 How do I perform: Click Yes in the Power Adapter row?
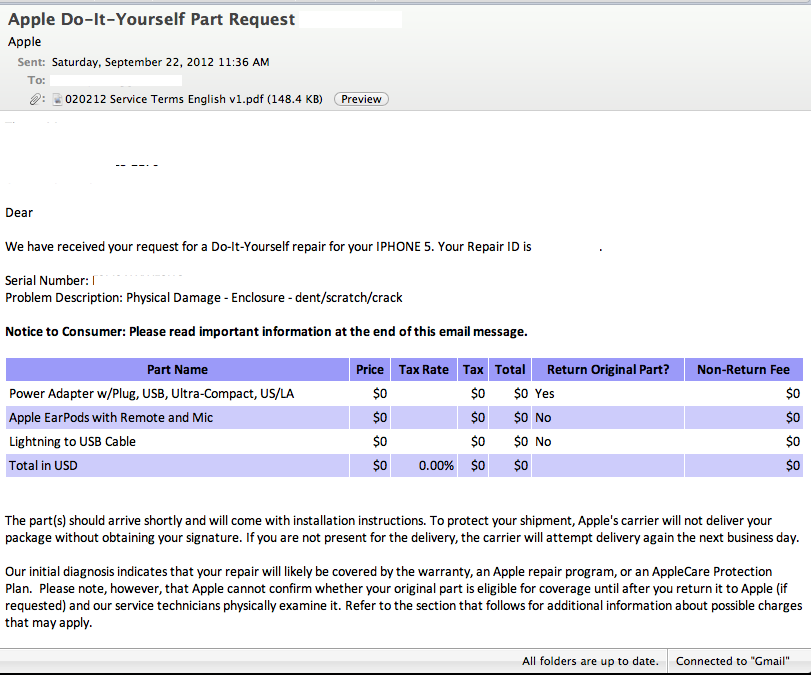544,394
